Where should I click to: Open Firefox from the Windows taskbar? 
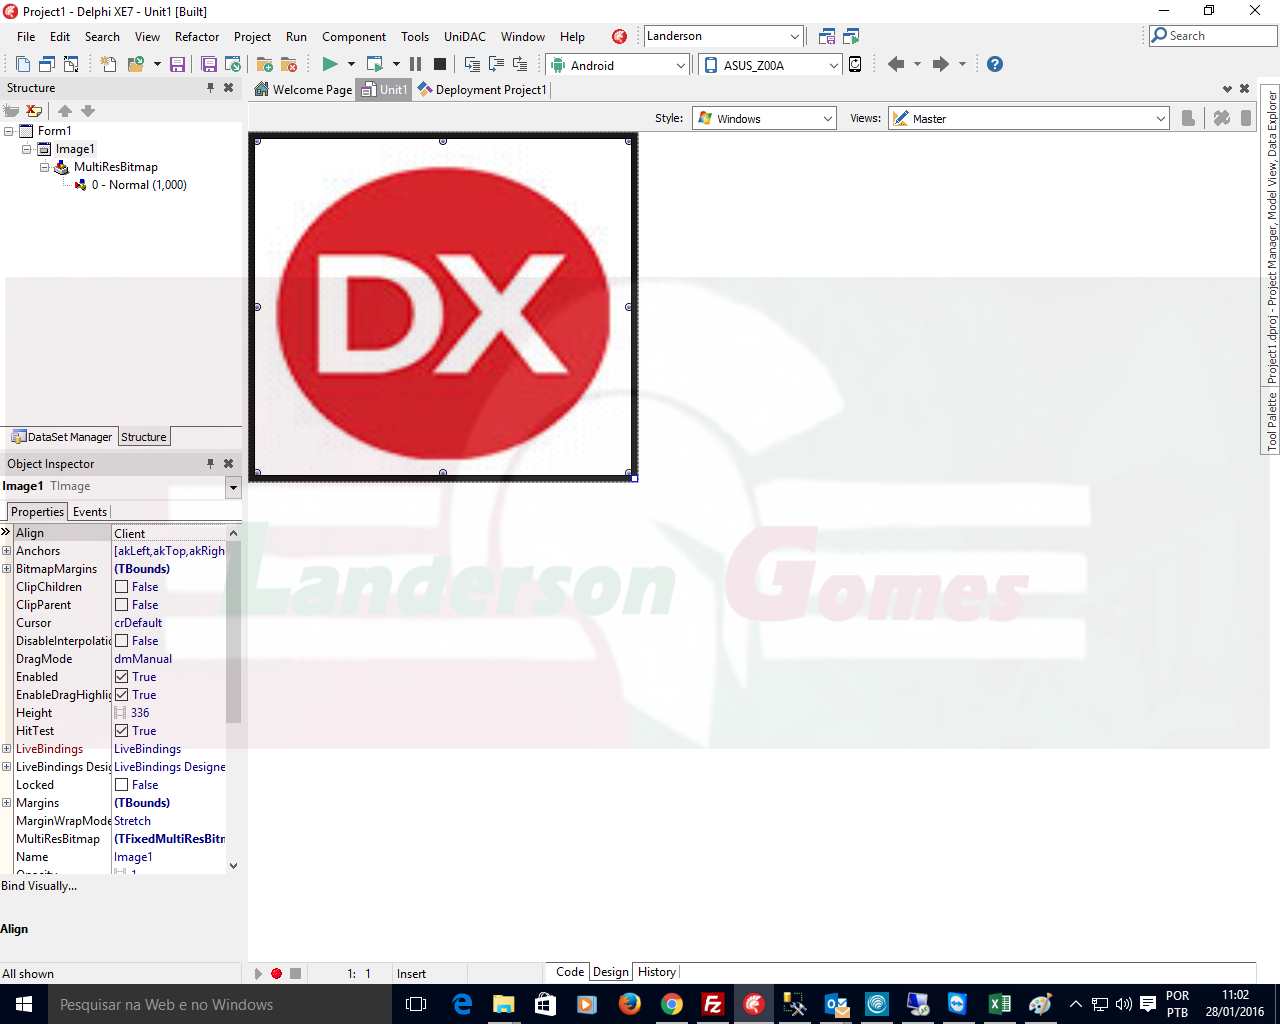point(629,1004)
